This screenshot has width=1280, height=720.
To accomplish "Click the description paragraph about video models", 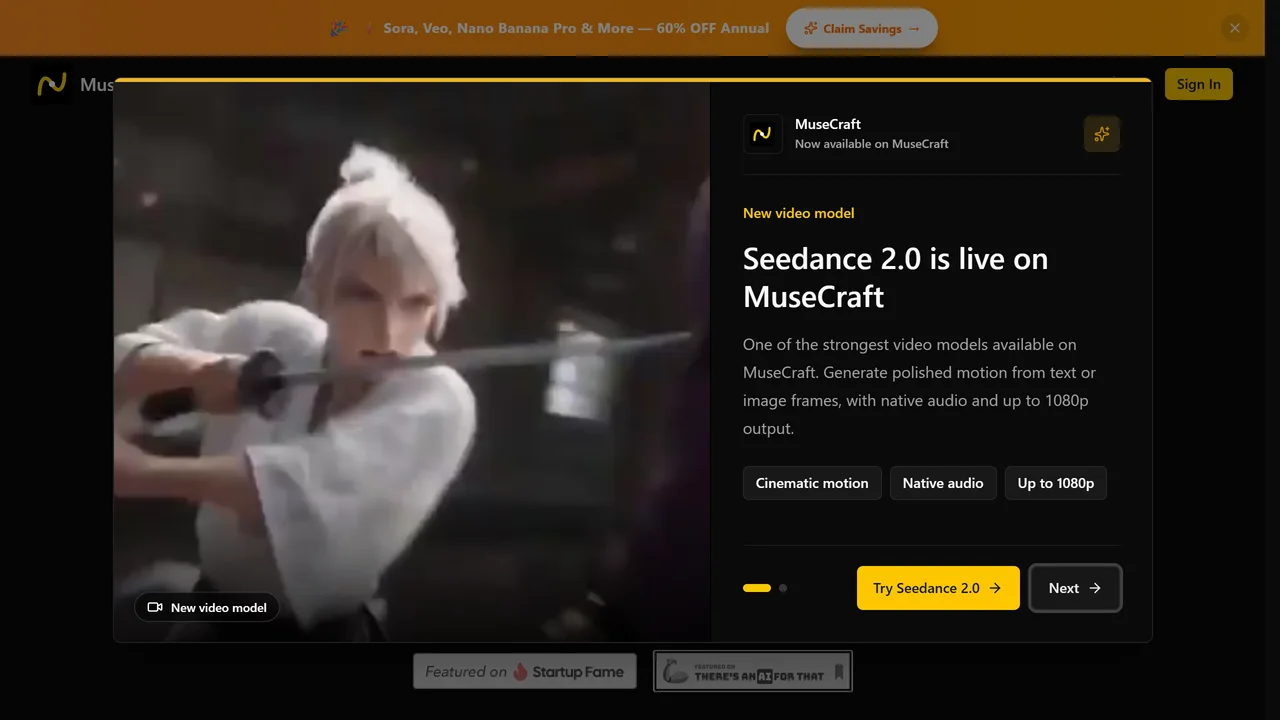I will tap(920, 386).
